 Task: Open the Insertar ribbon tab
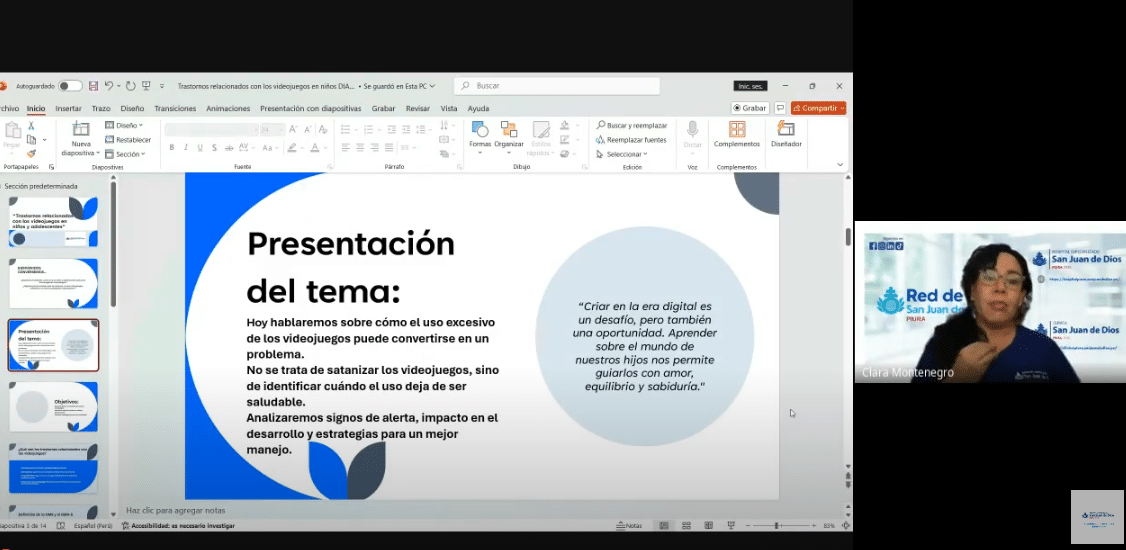coord(68,108)
